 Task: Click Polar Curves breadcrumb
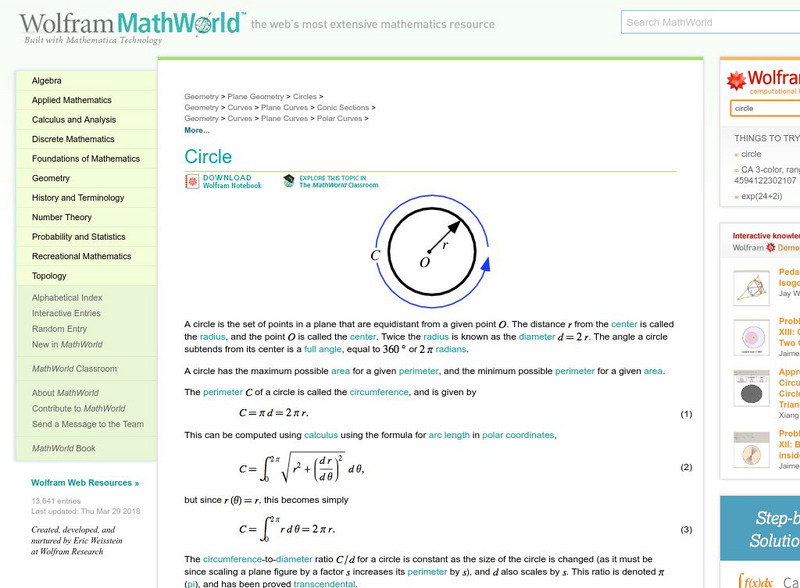pos(339,118)
